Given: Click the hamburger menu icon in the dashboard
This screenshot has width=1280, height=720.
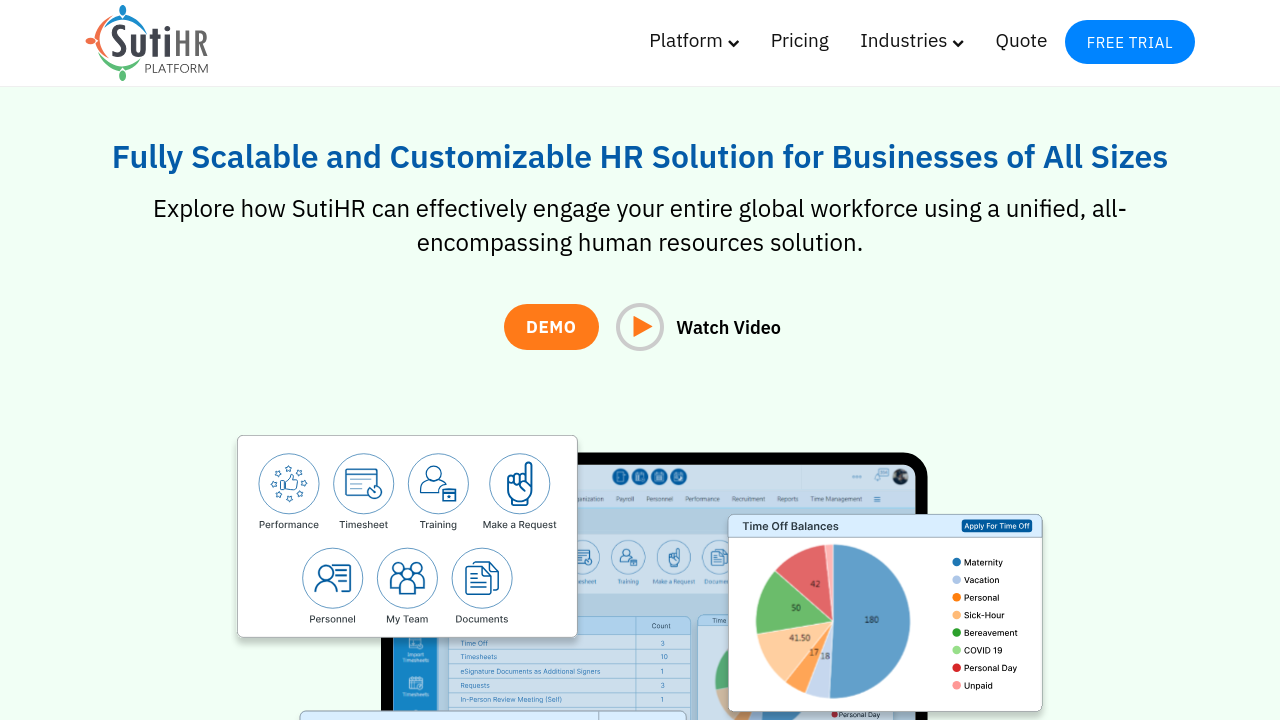Looking at the screenshot, I should click(877, 499).
